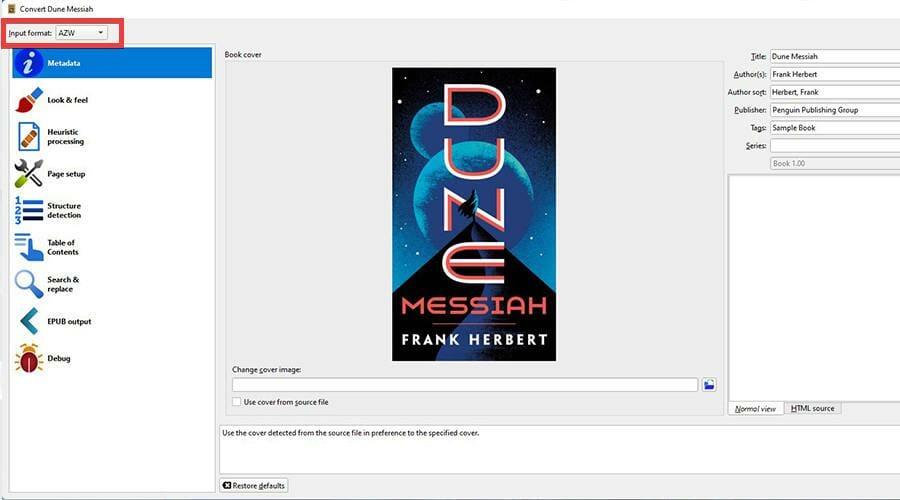900x500 pixels.
Task: Switch to the HTML source tab
Action: pyautogui.click(x=813, y=408)
